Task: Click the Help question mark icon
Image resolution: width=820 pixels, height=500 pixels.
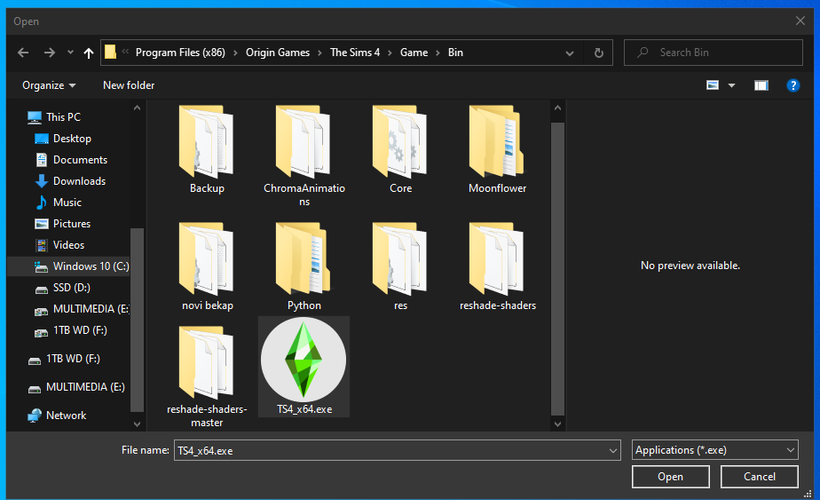Action: click(793, 86)
